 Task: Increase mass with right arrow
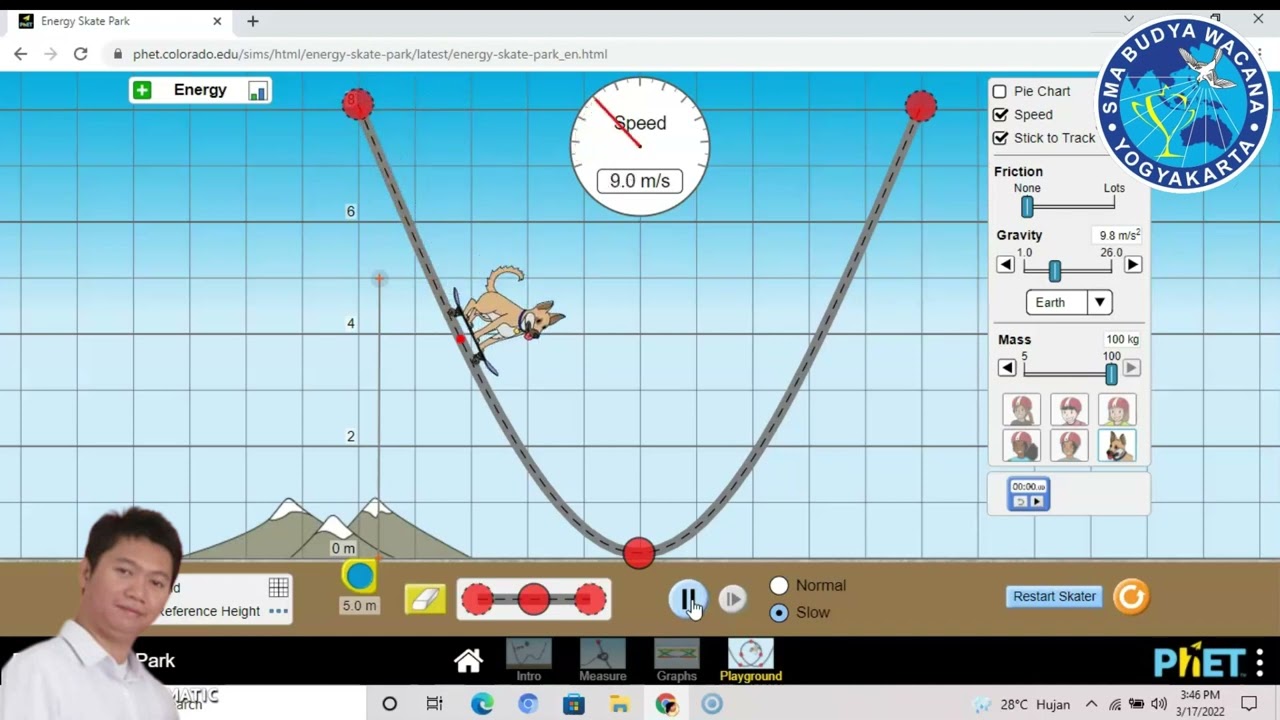[x=1131, y=368]
